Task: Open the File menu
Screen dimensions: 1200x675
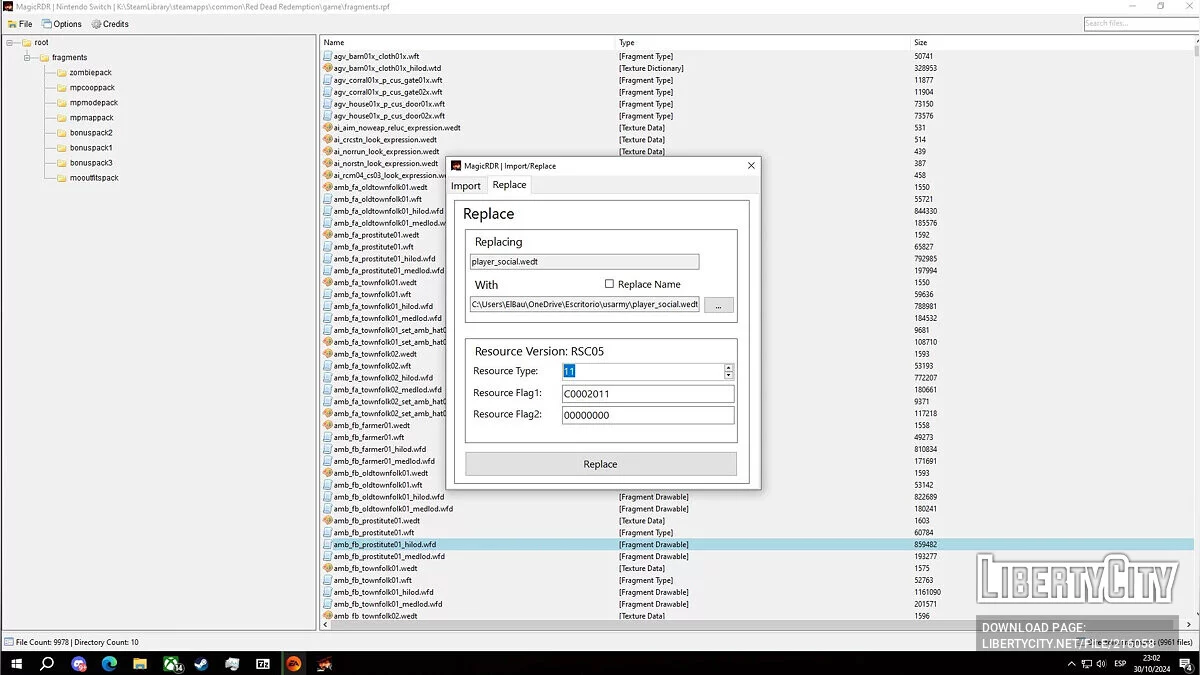Action: 19,24
